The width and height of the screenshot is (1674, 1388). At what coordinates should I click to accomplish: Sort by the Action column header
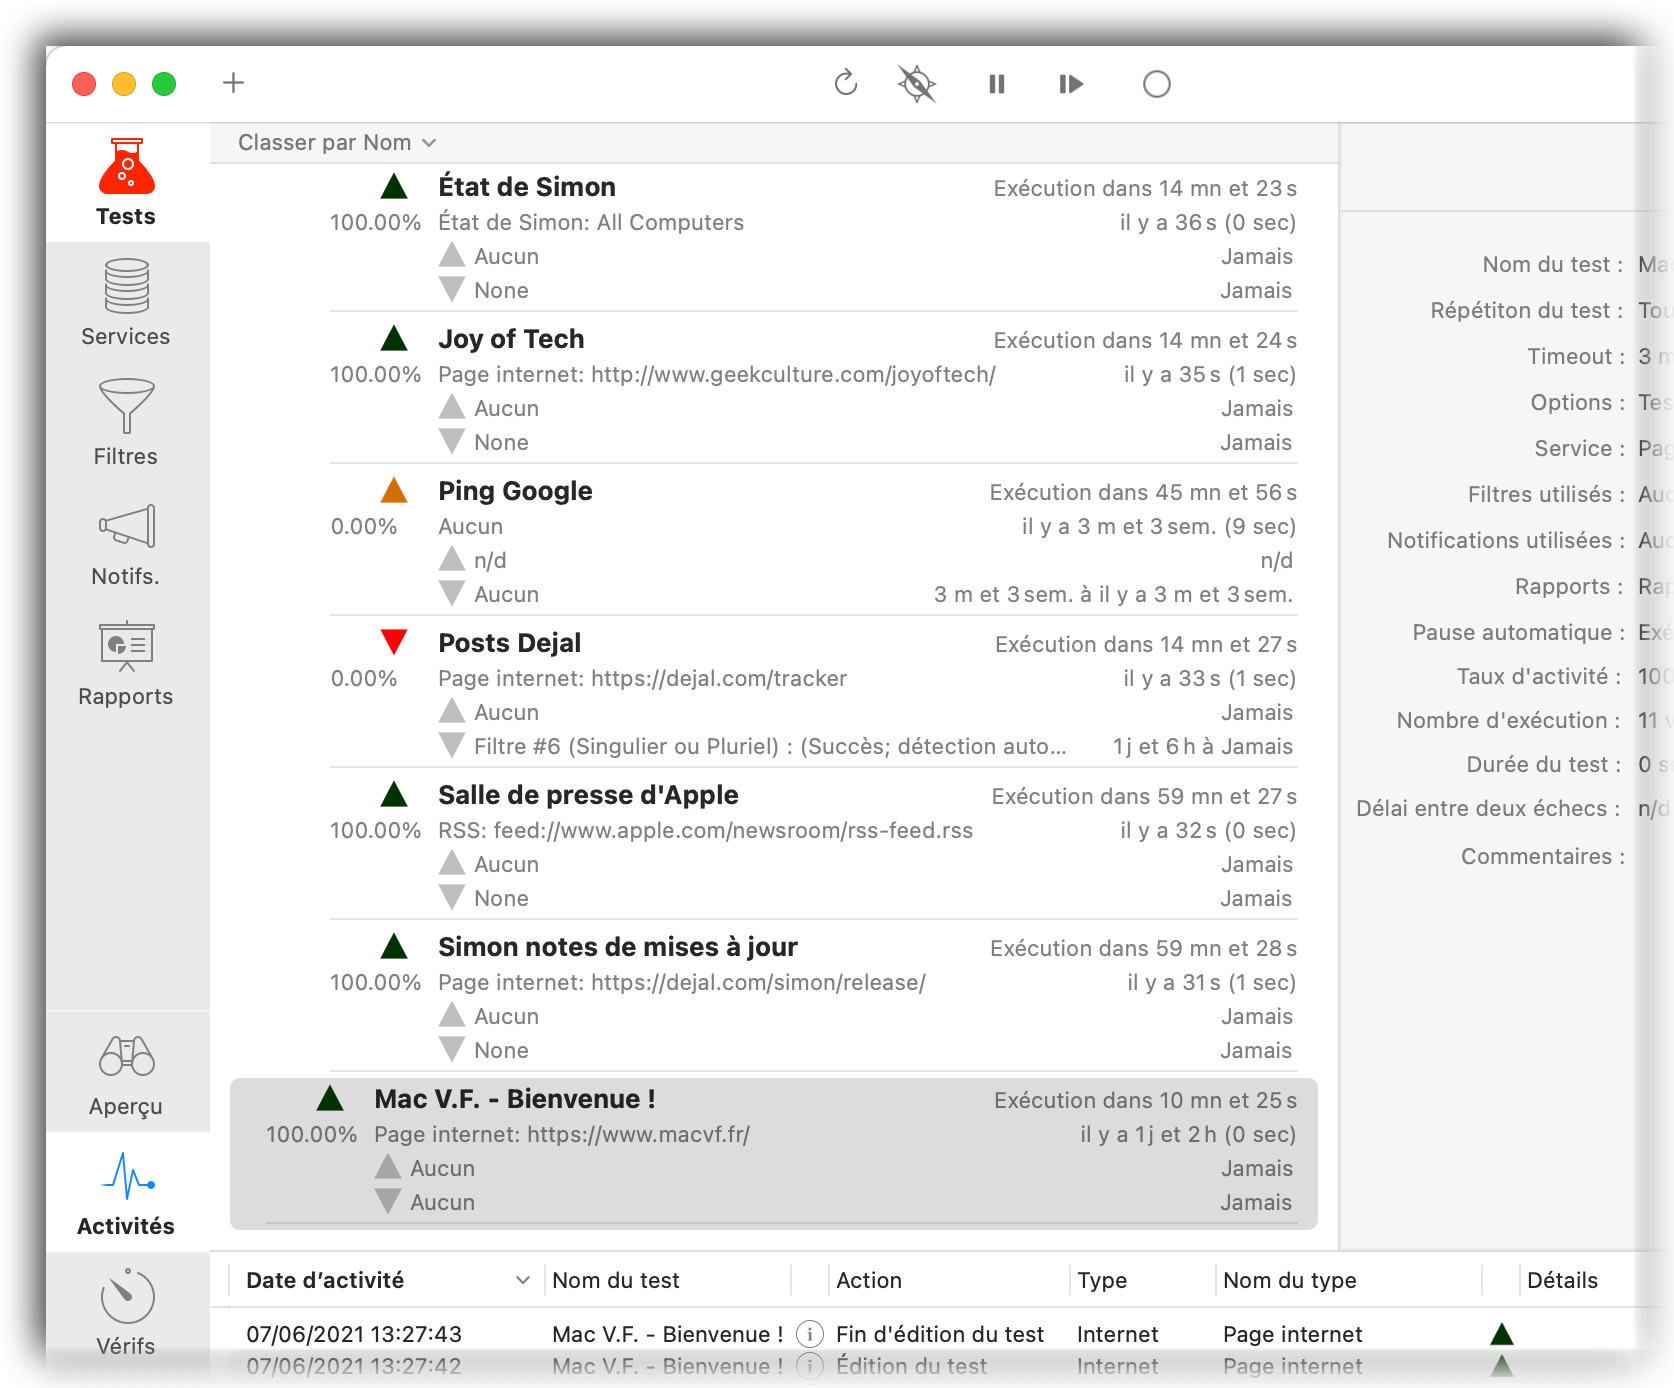pos(948,1280)
